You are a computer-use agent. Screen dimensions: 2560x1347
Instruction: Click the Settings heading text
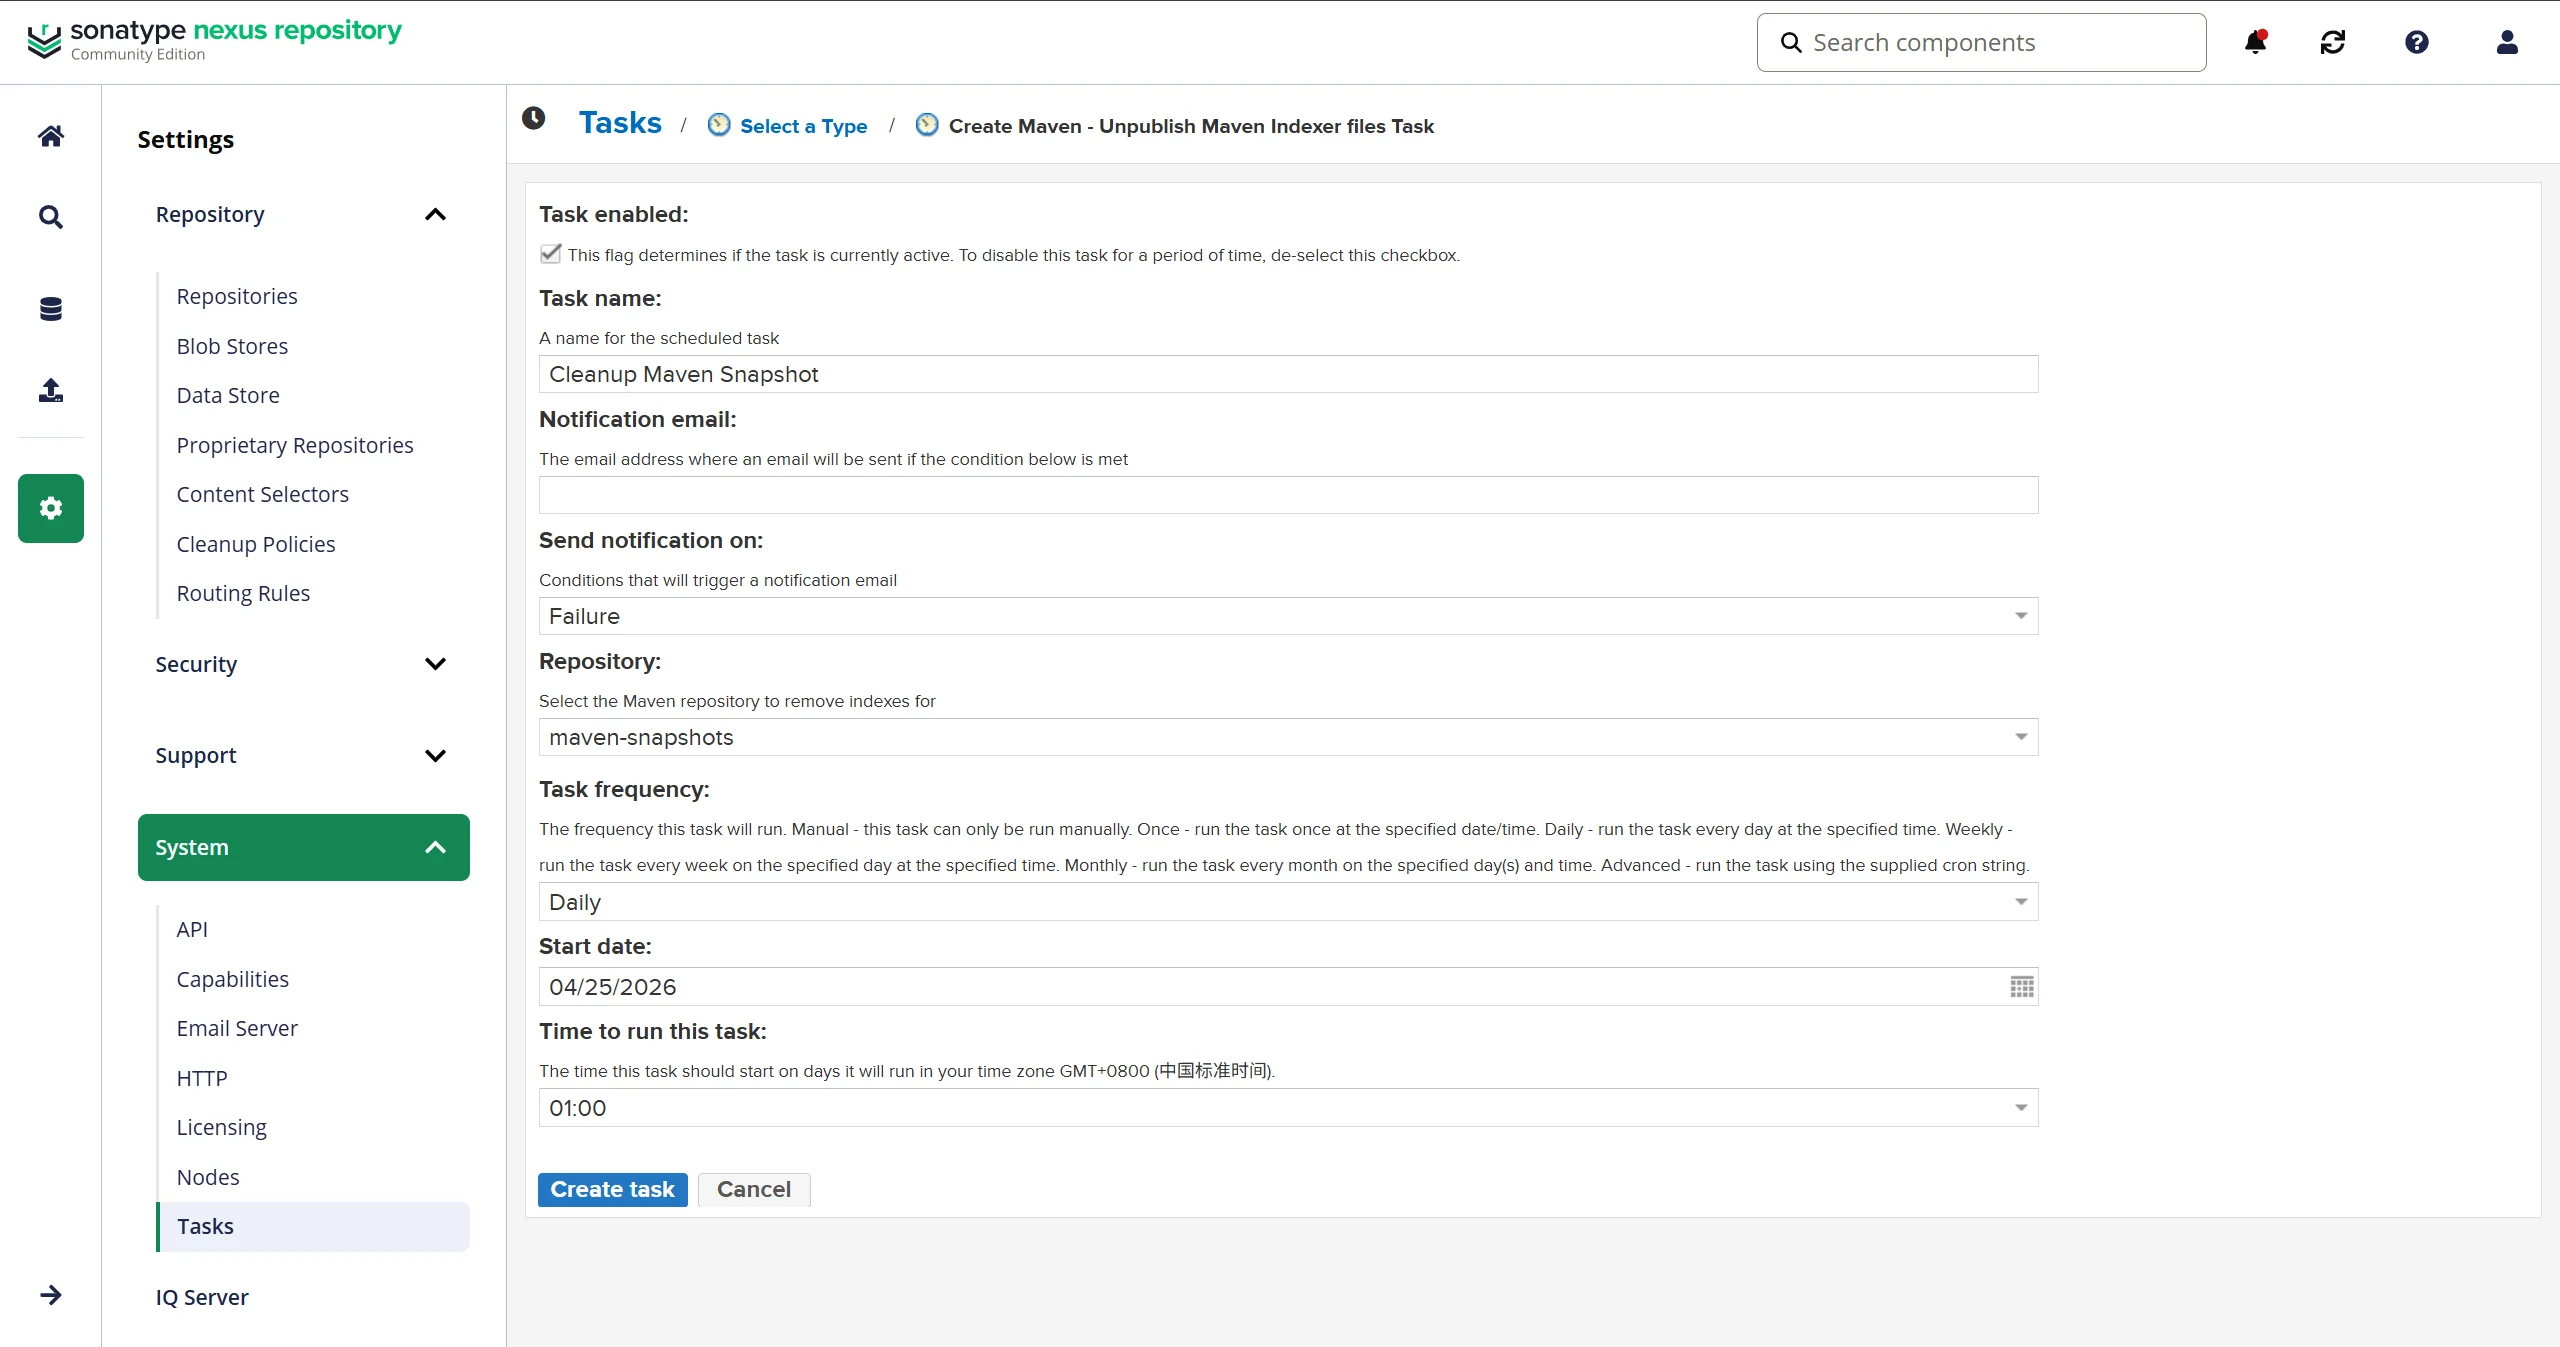click(x=186, y=140)
